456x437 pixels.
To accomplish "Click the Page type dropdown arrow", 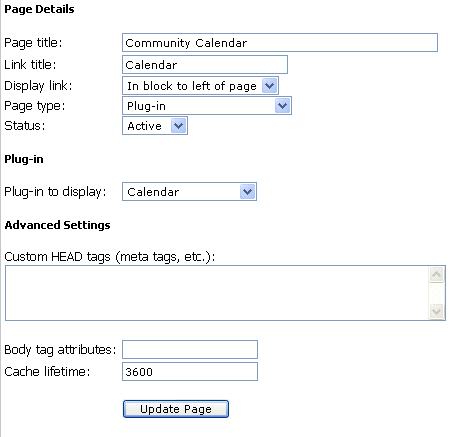I will pos(282,106).
